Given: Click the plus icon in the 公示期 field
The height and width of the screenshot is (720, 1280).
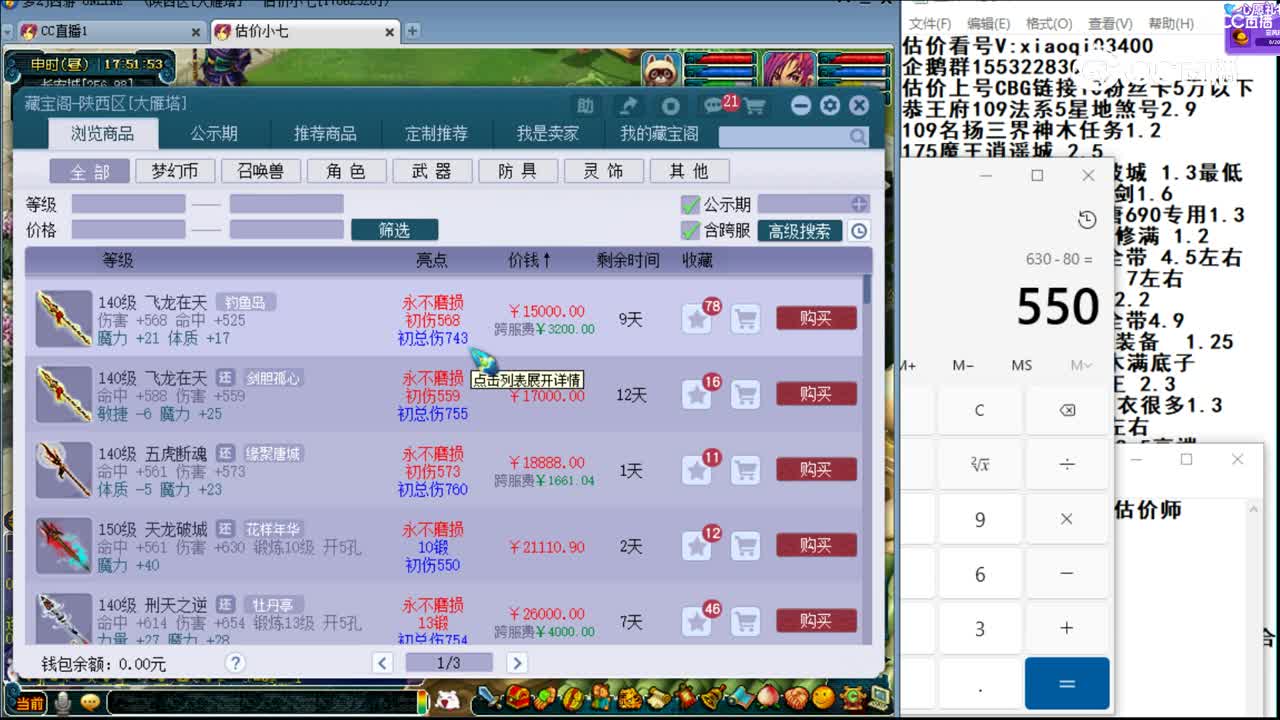Looking at the screenshot, I should 859,204.
